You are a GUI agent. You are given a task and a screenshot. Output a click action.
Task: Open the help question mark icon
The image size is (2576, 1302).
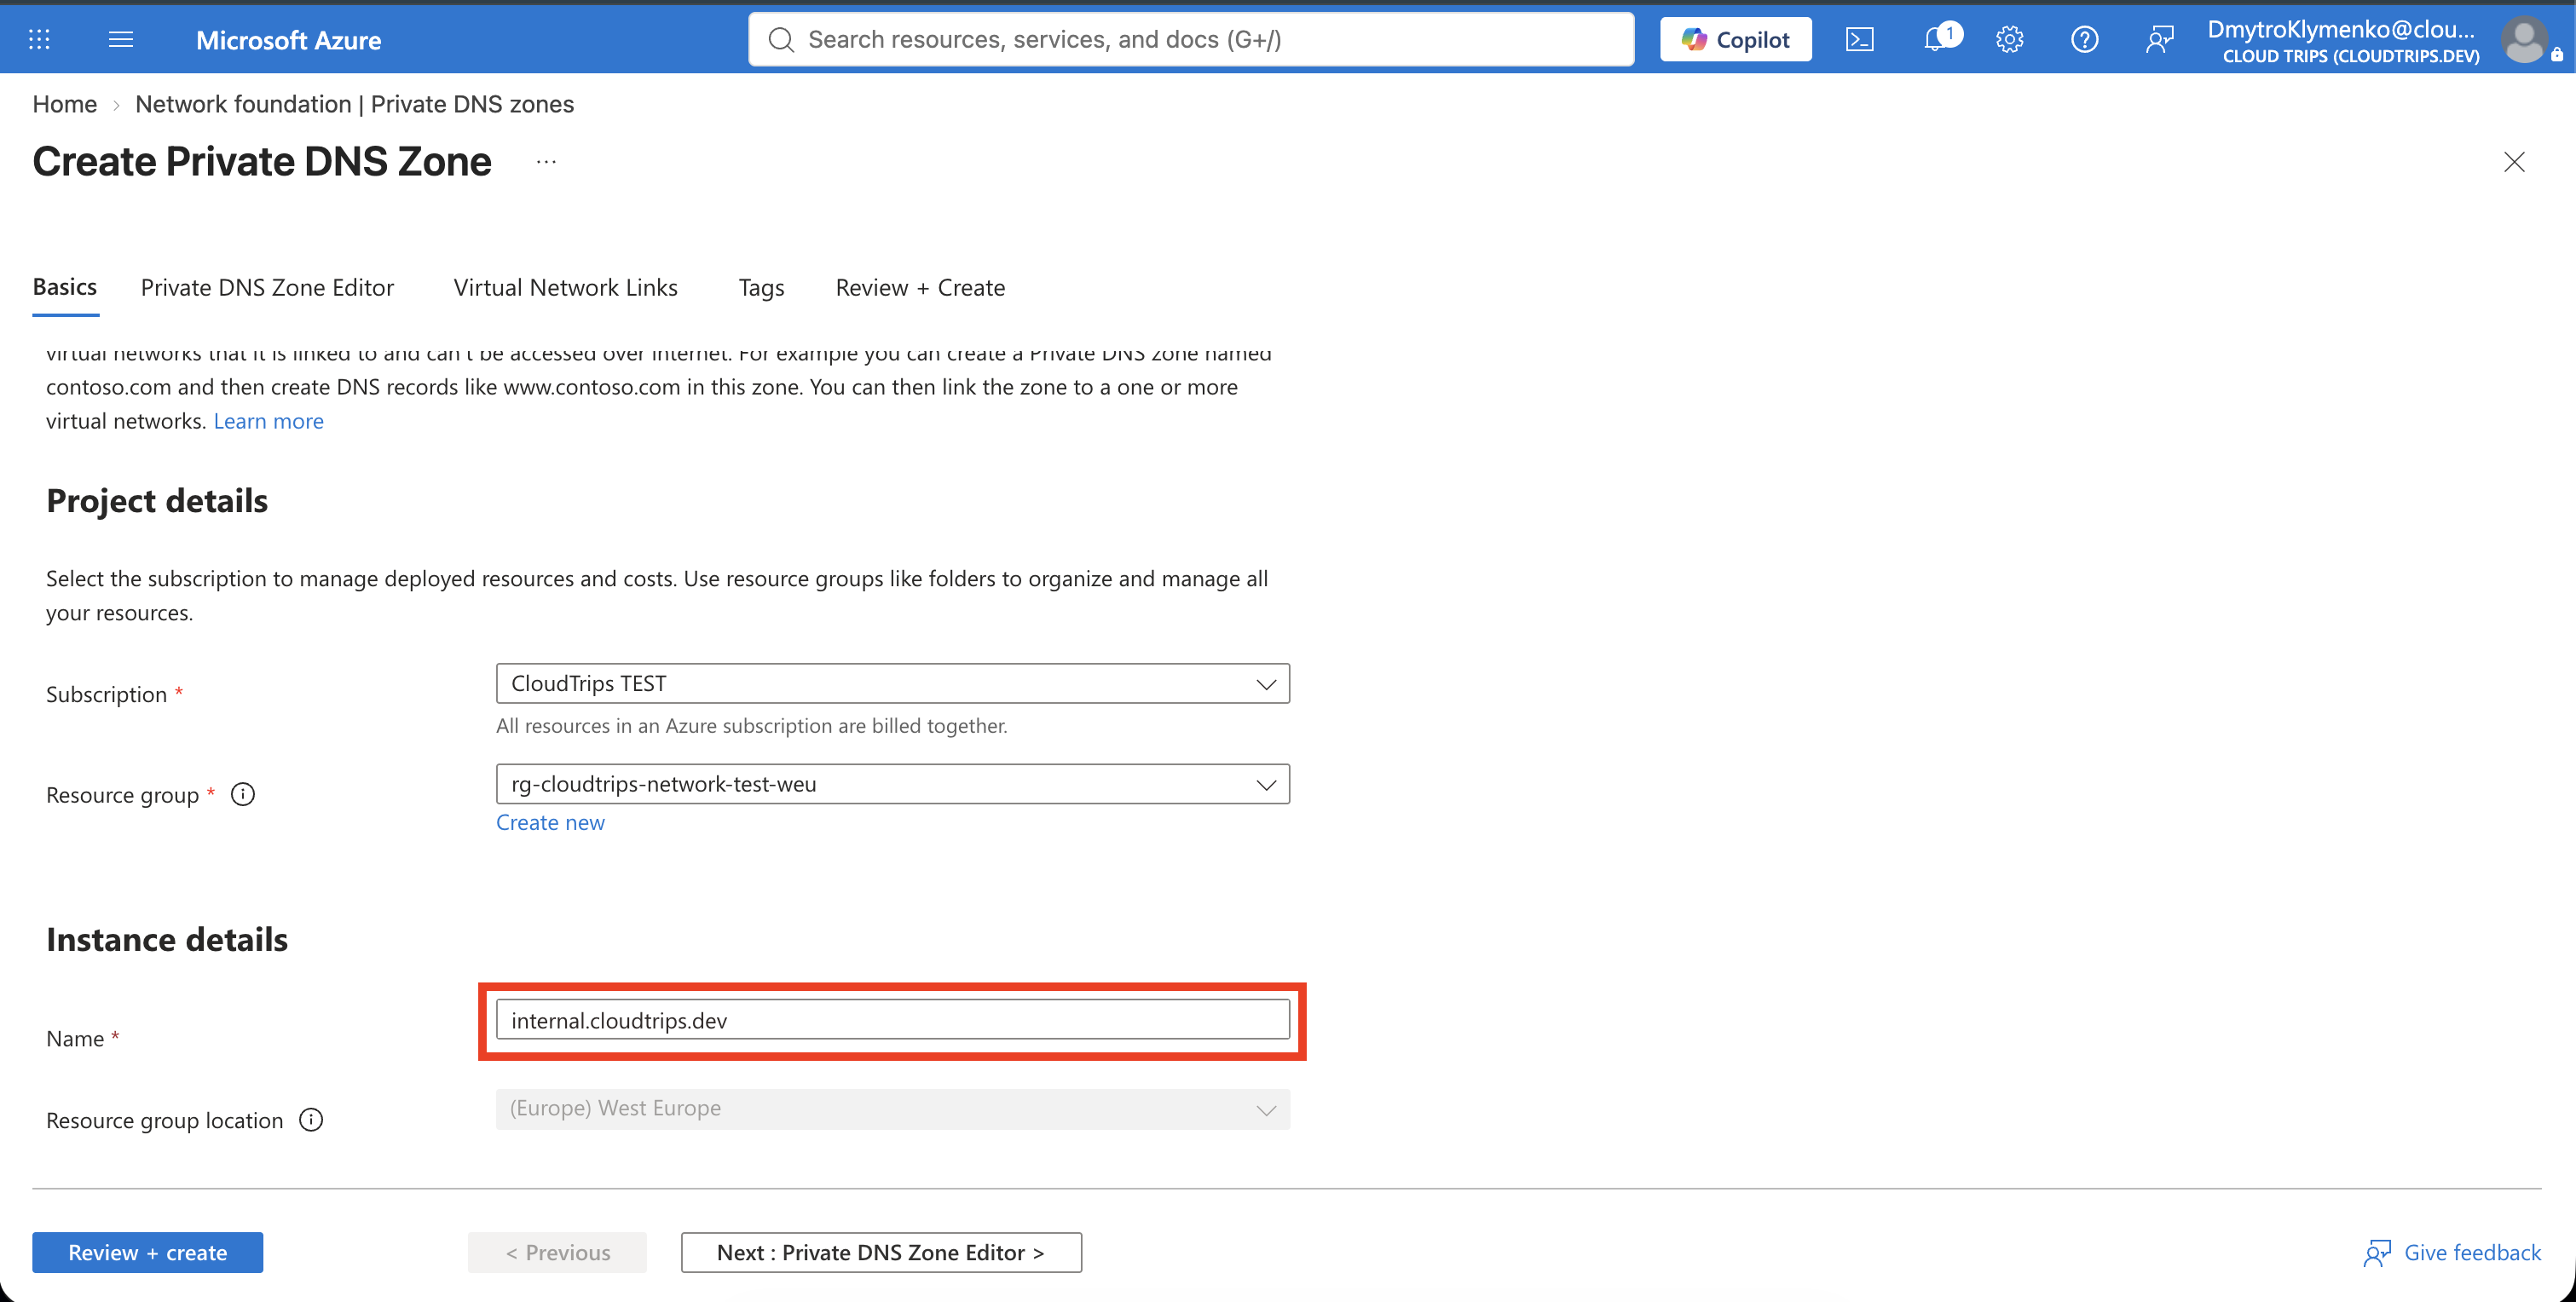(x=2084, y=39)
